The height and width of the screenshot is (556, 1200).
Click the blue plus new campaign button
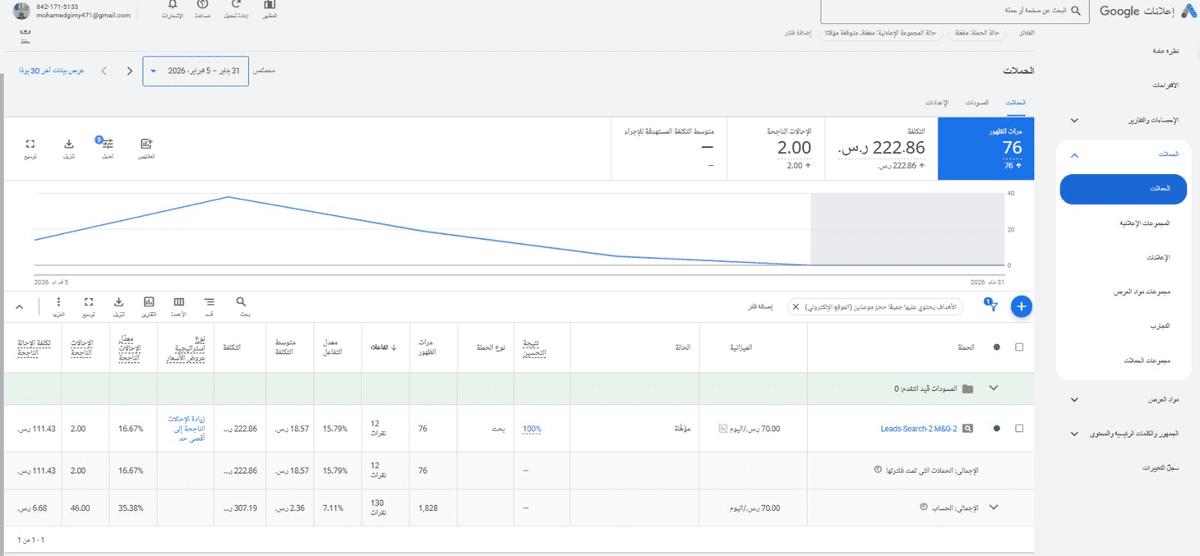pyautogui.click(x=1021, y=306)
